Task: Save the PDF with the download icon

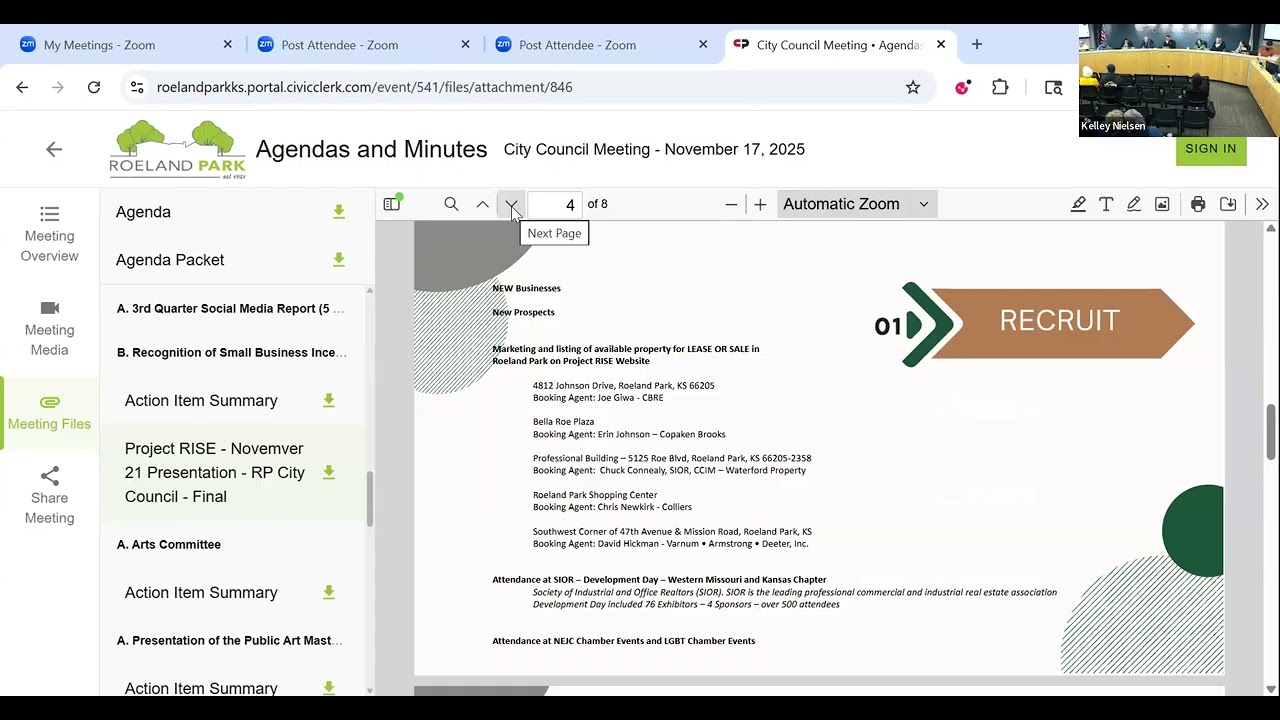Action: coord(1228,204)
